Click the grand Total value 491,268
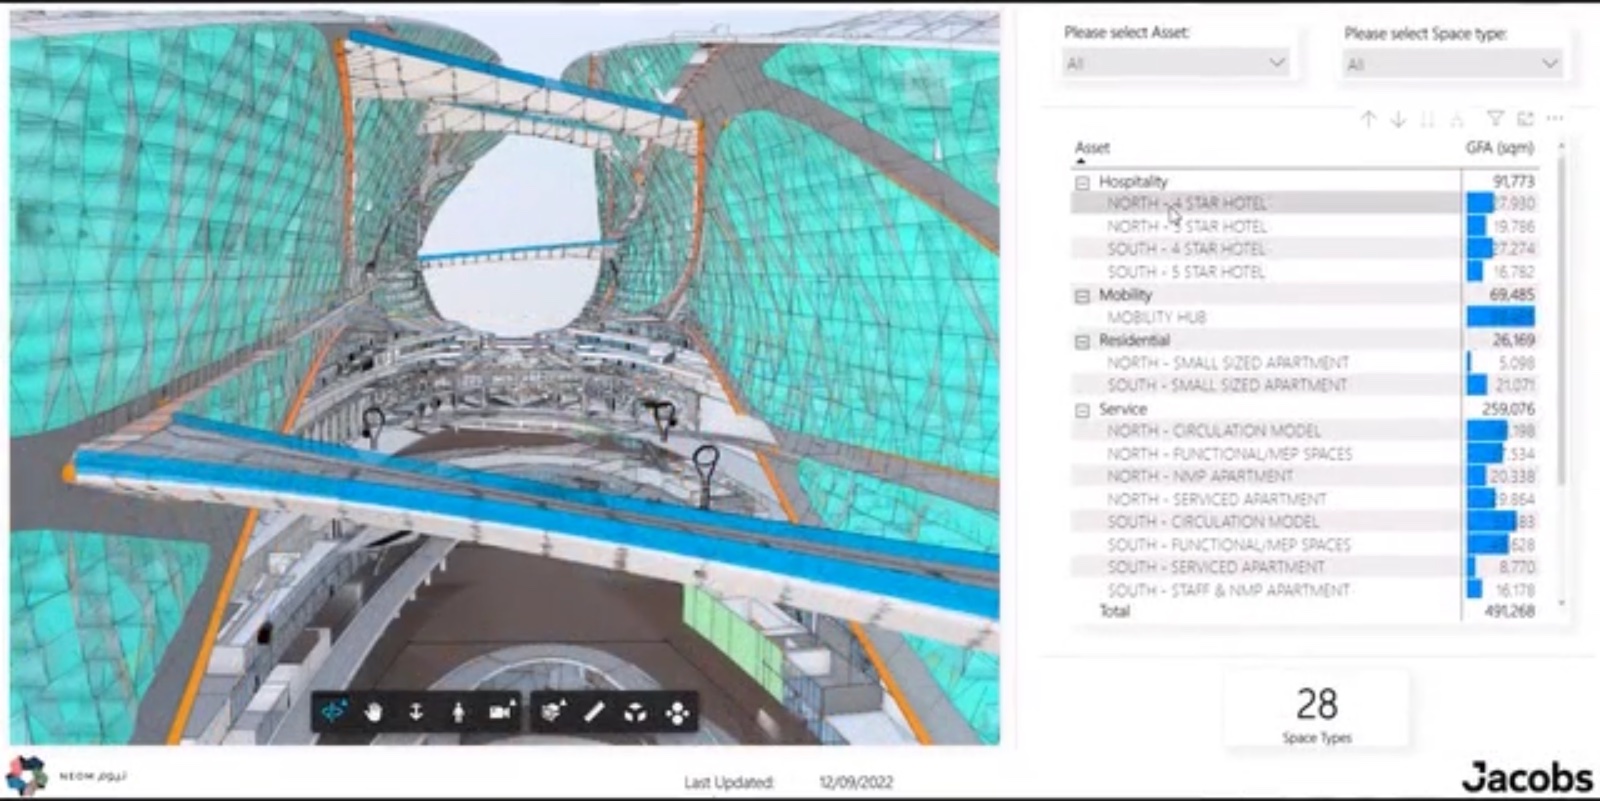The width and height of the screenshot is (1600, 801). [1509, 611]
